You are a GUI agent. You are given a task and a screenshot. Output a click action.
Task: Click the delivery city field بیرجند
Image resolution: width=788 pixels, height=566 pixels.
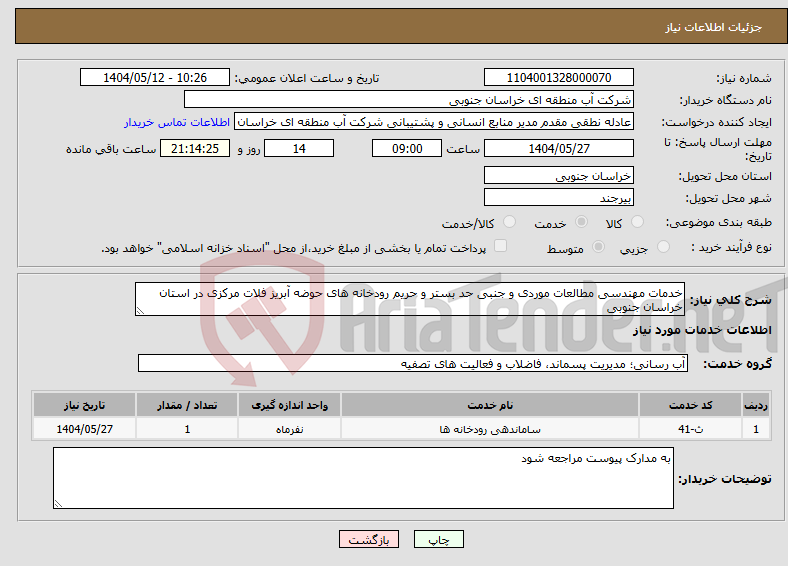(559, 197)
